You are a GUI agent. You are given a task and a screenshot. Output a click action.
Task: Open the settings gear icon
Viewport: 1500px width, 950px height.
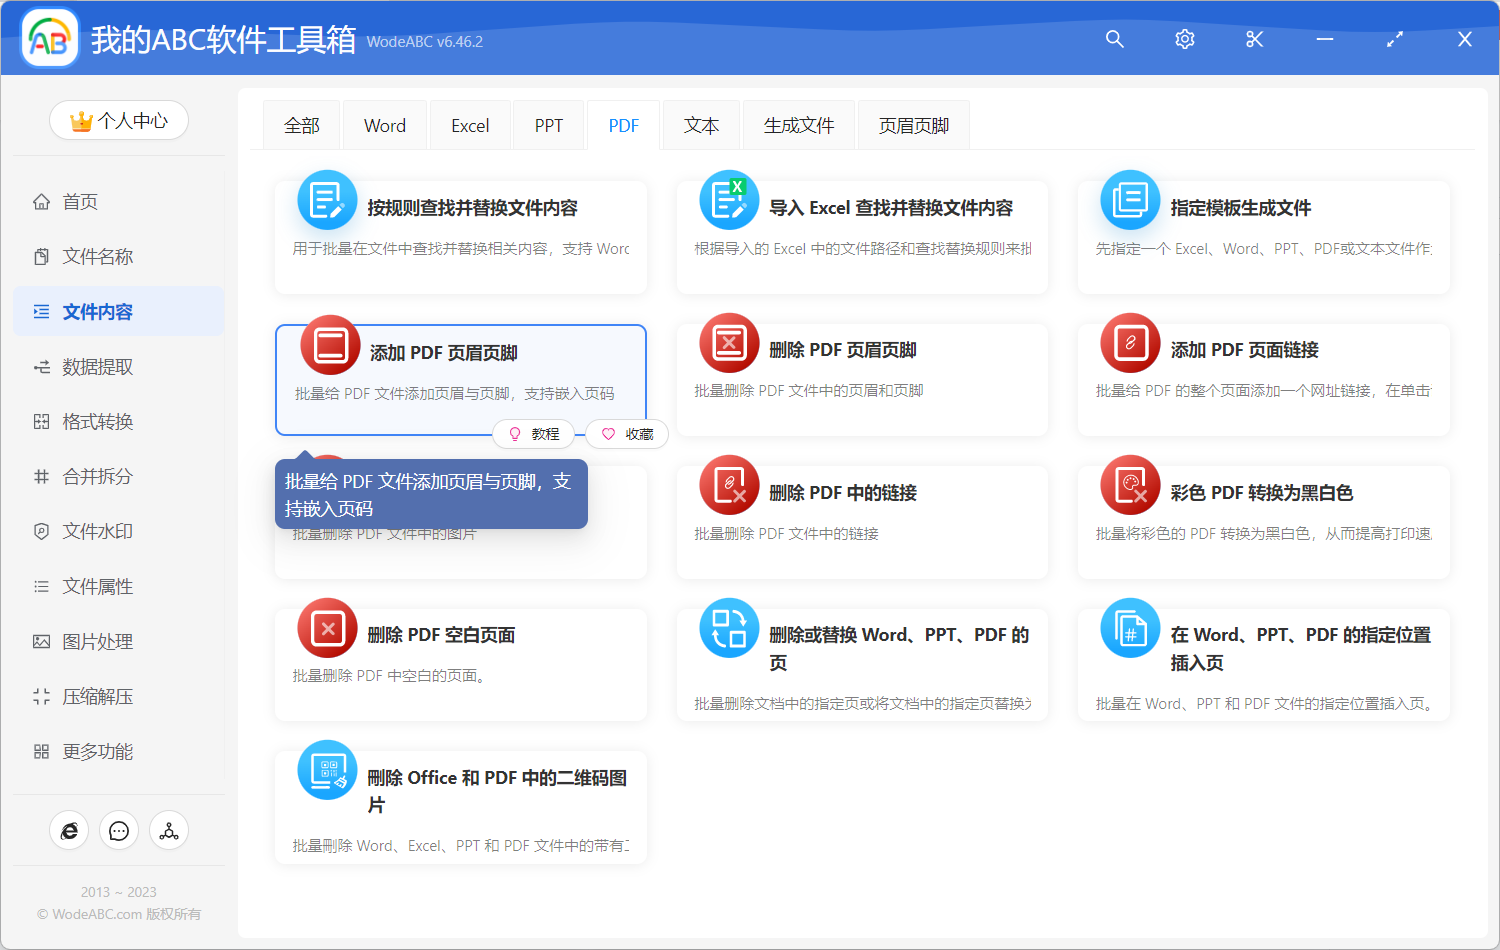tap(1184, 39)
